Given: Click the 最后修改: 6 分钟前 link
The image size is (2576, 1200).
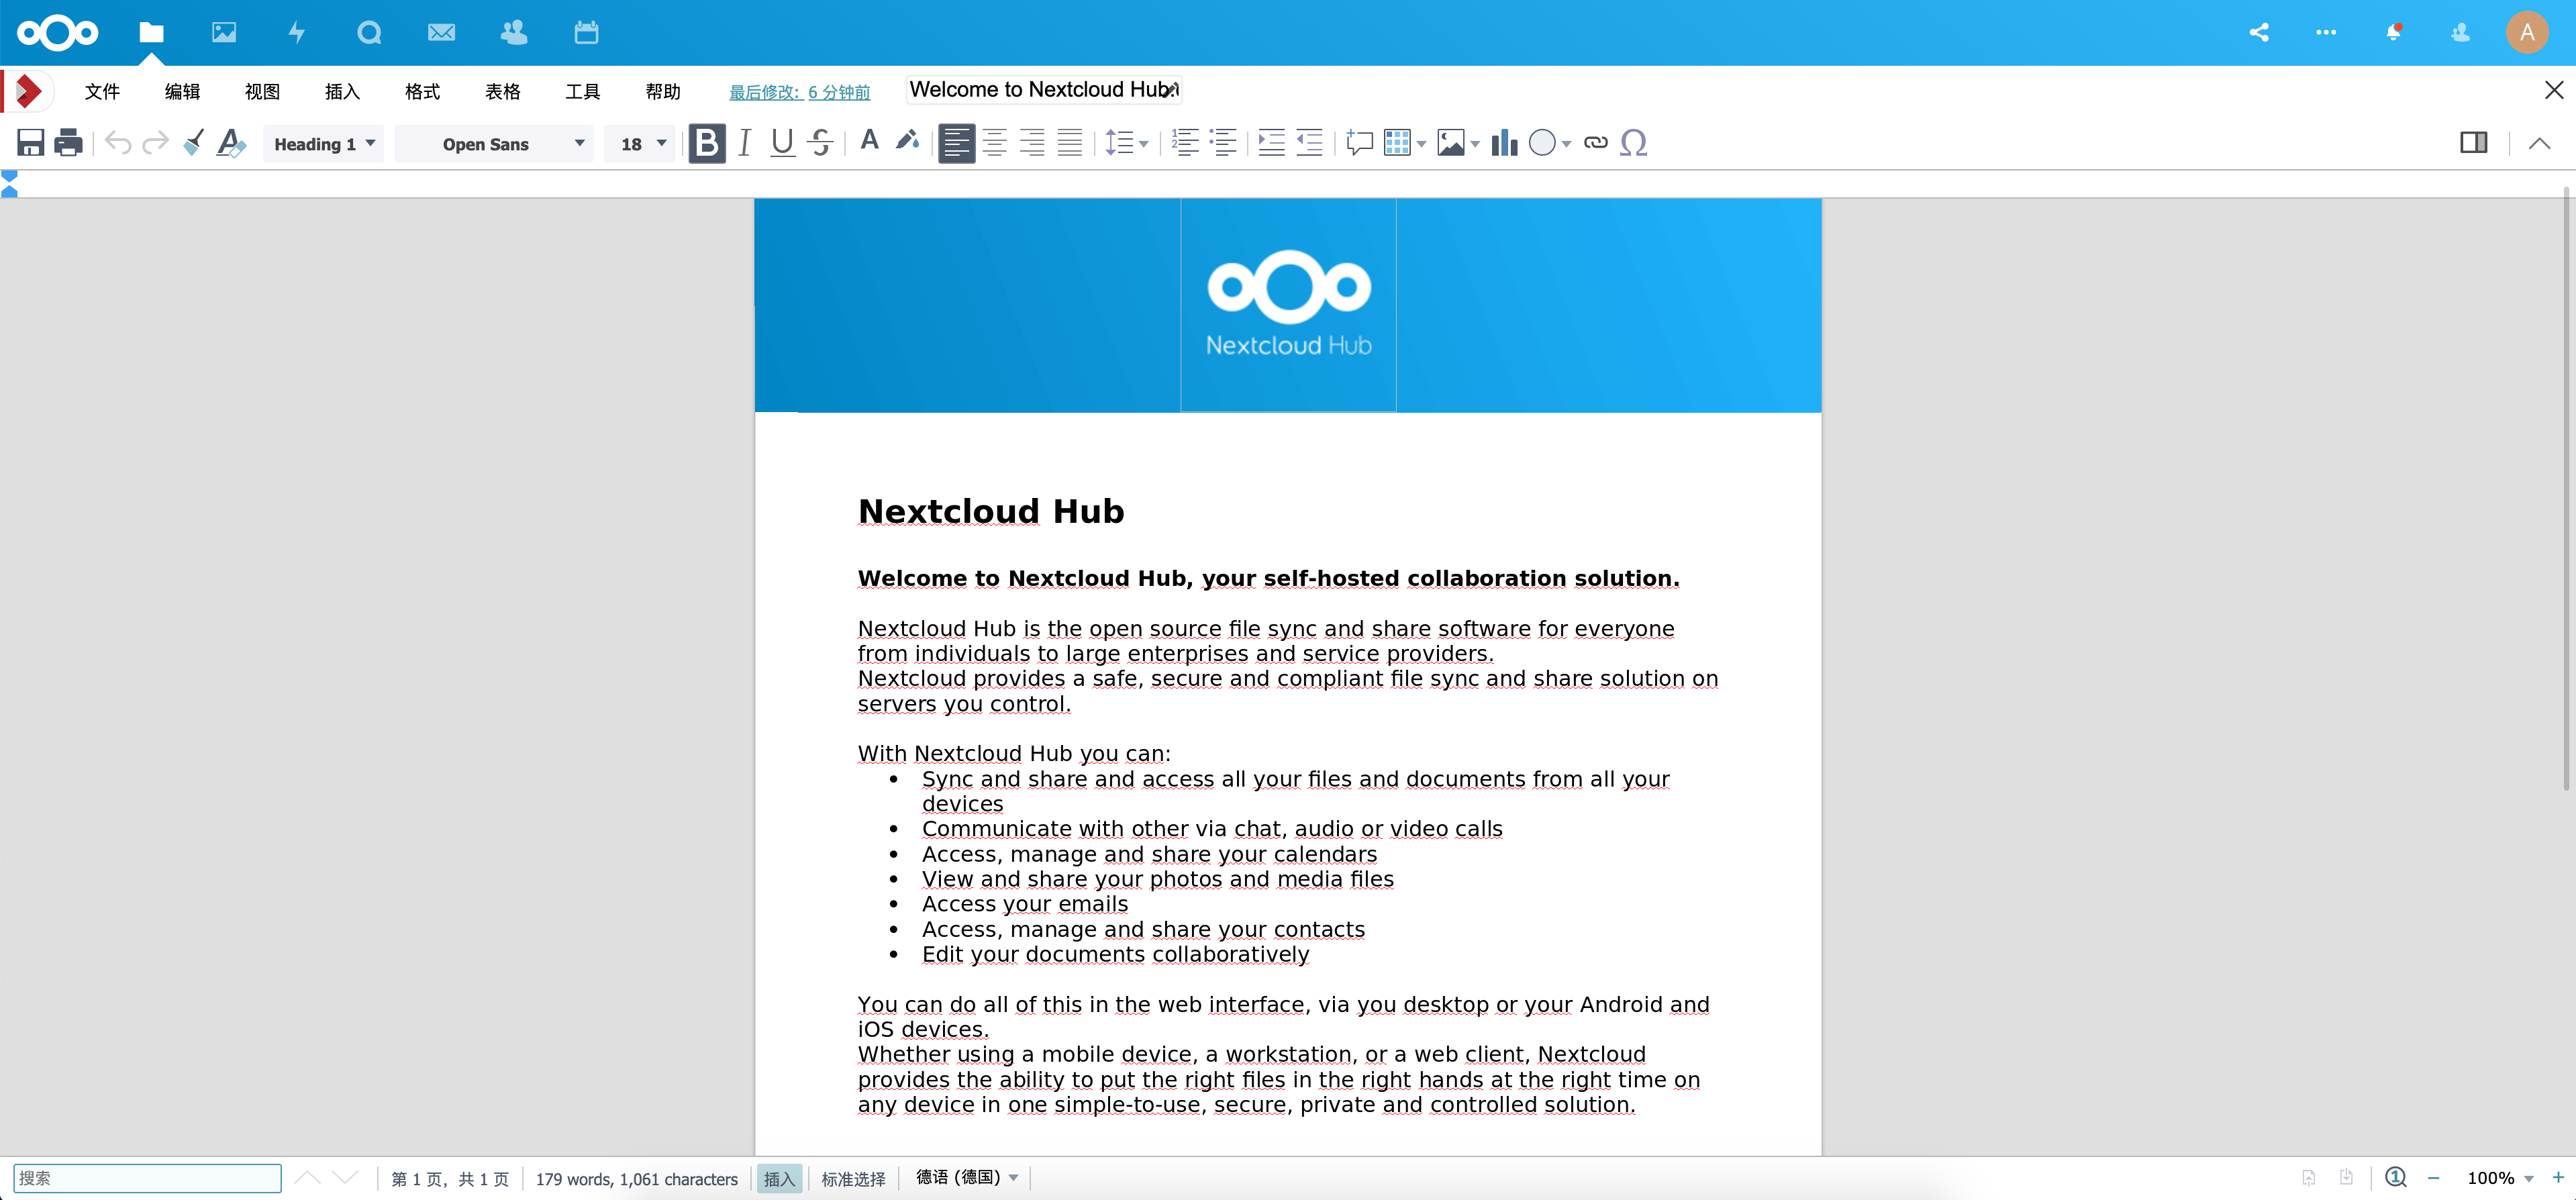Looking at the screenshot, I should [x=799, y=92].
